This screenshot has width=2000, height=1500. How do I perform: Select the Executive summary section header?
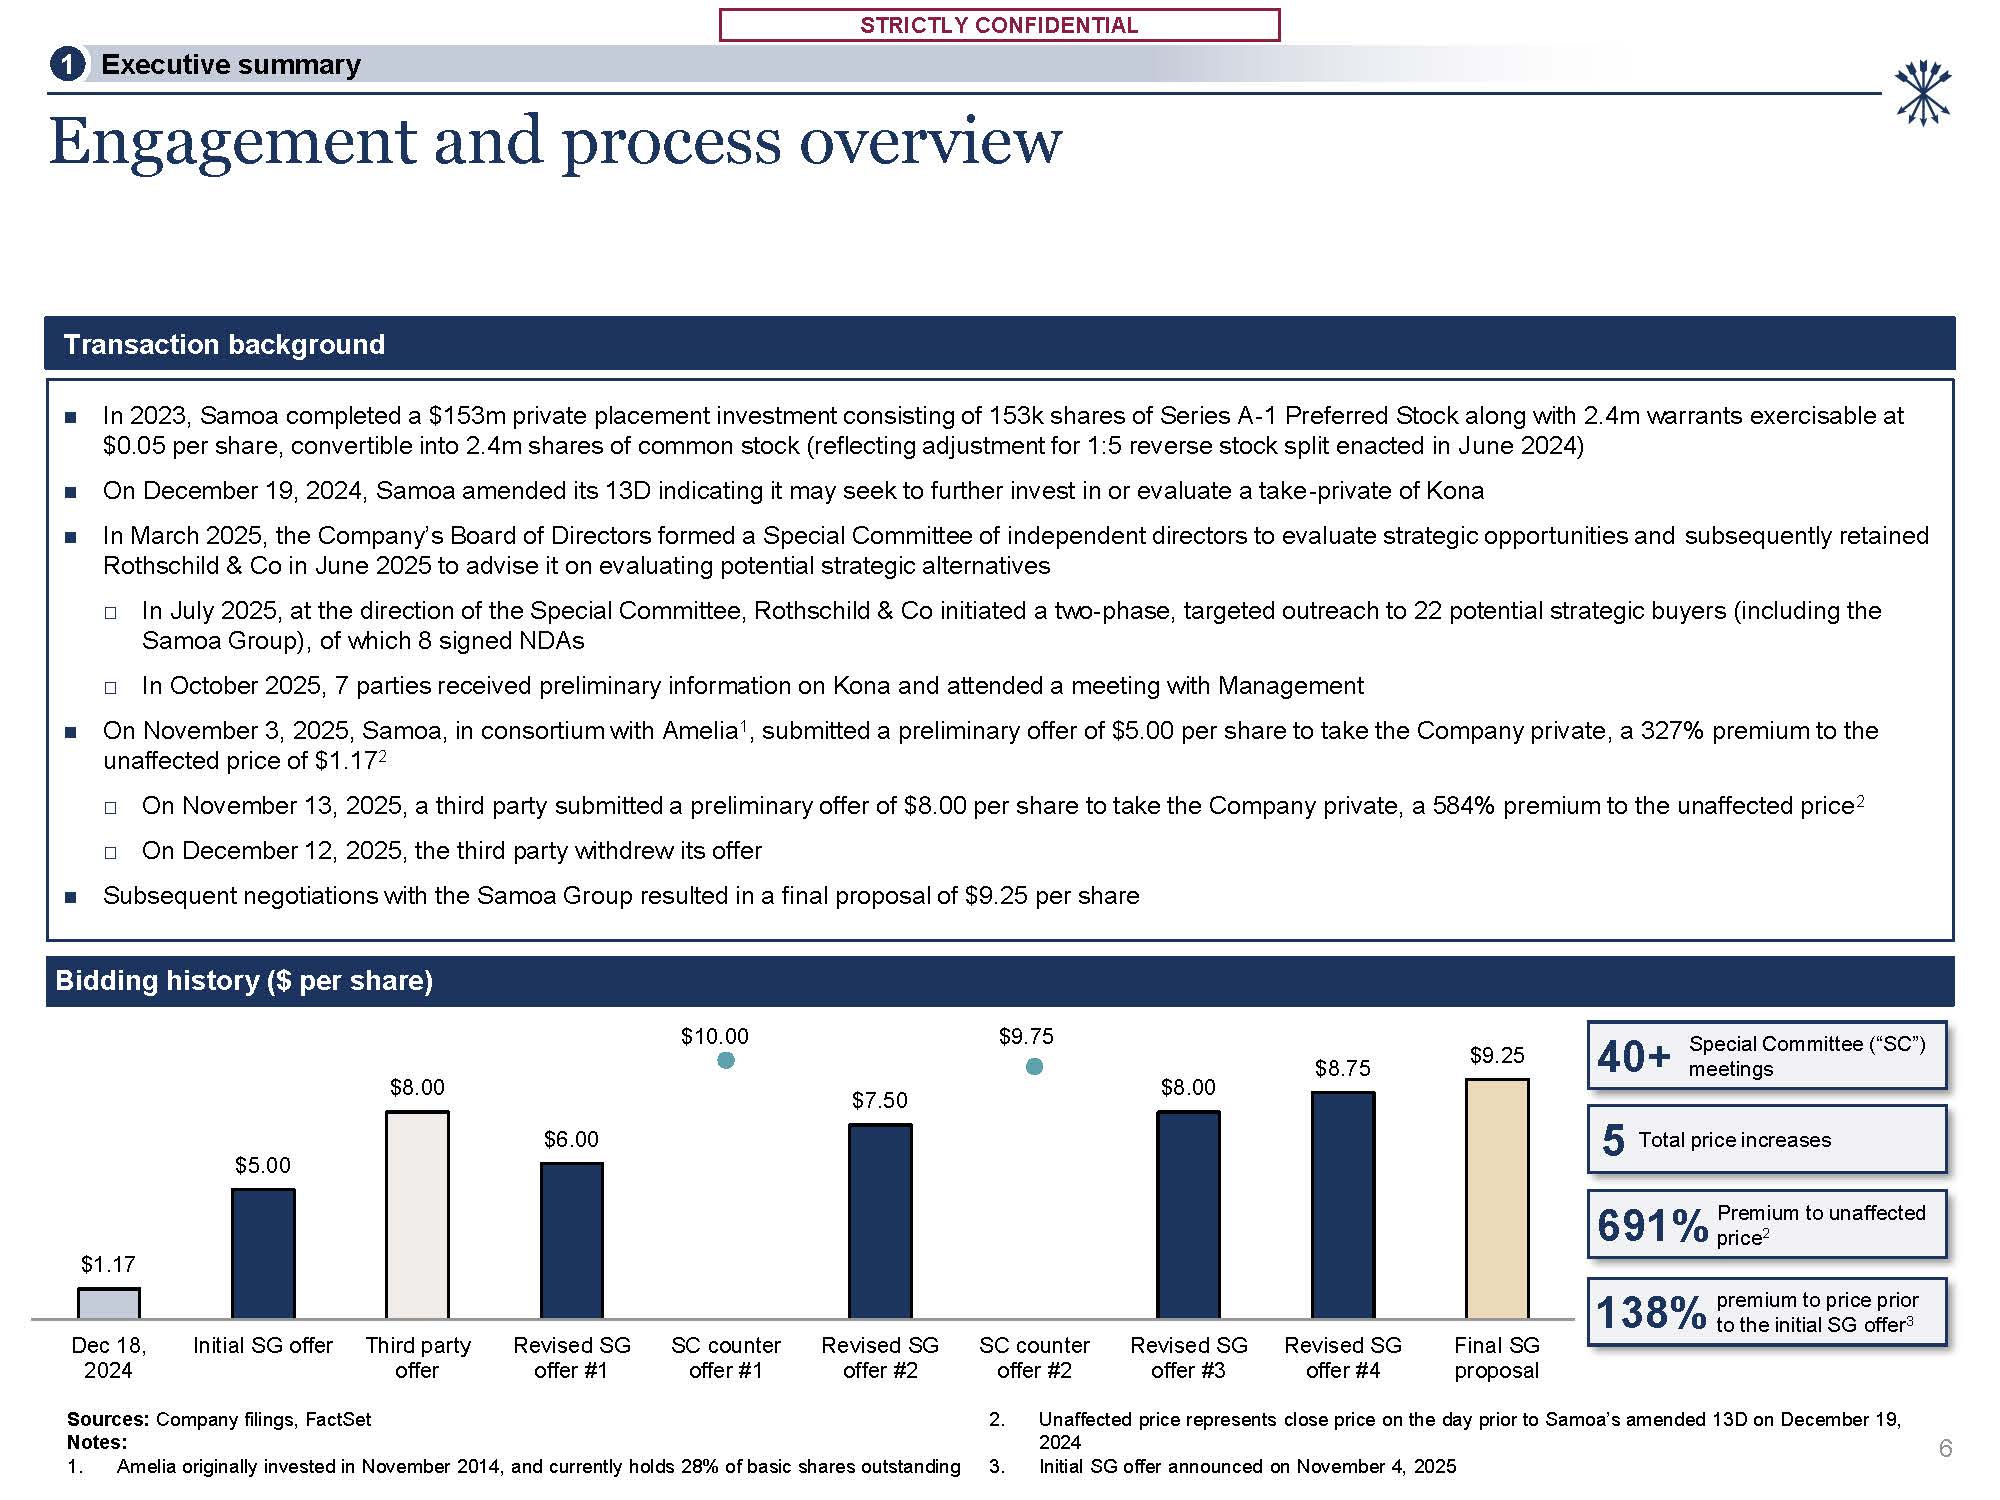pos(231,65)
